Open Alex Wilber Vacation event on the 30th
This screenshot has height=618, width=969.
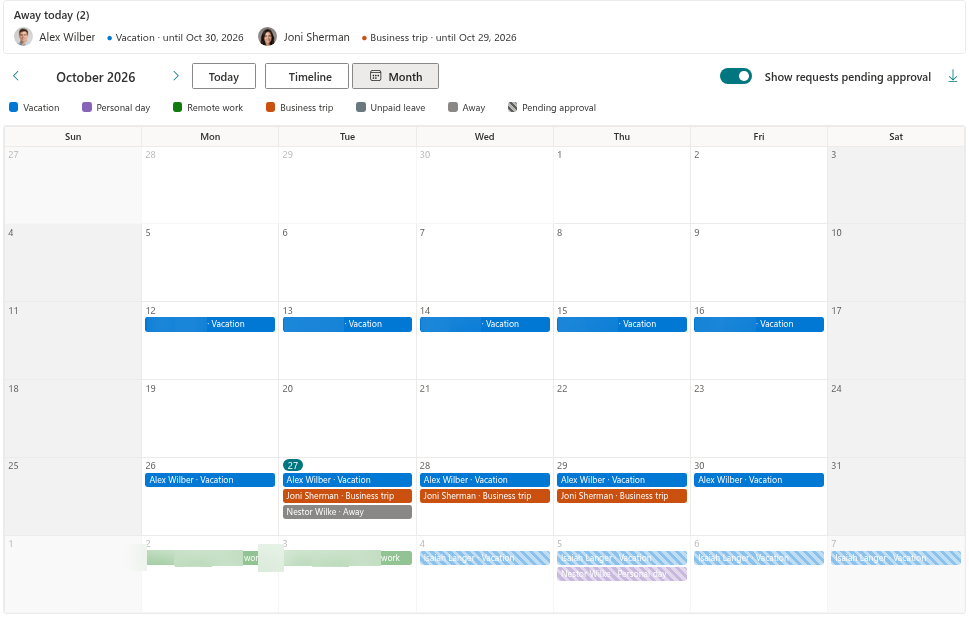pyautogui.click(x=759, y=480)
